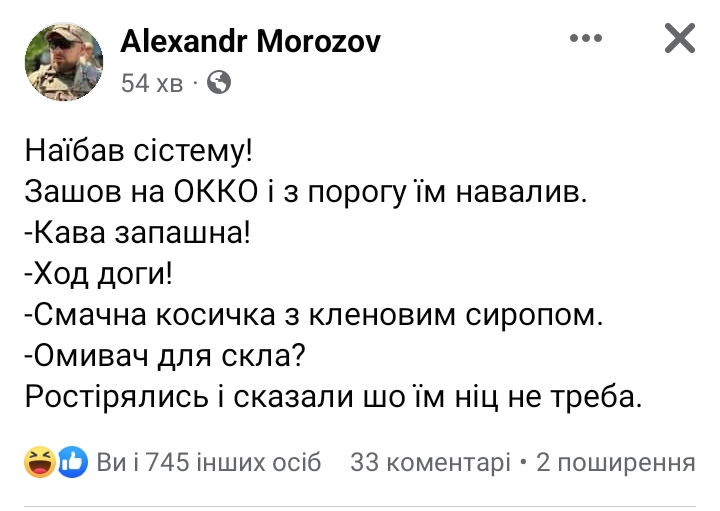This screenshot has width=720, height=511.
Task: Hide the post with the X button
Action: pyautogui.click(x=680, y=39)
